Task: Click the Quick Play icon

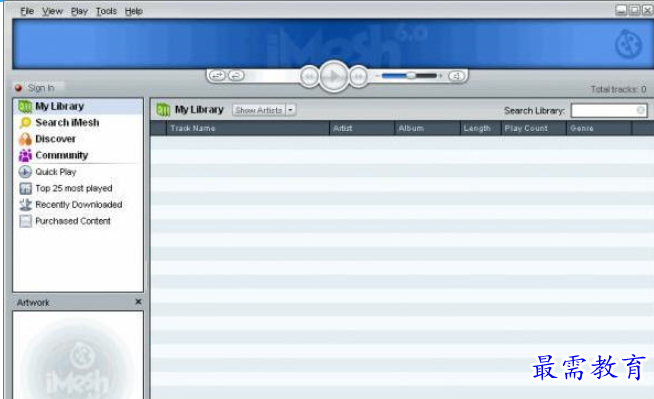Action: [x=25, y=172]
